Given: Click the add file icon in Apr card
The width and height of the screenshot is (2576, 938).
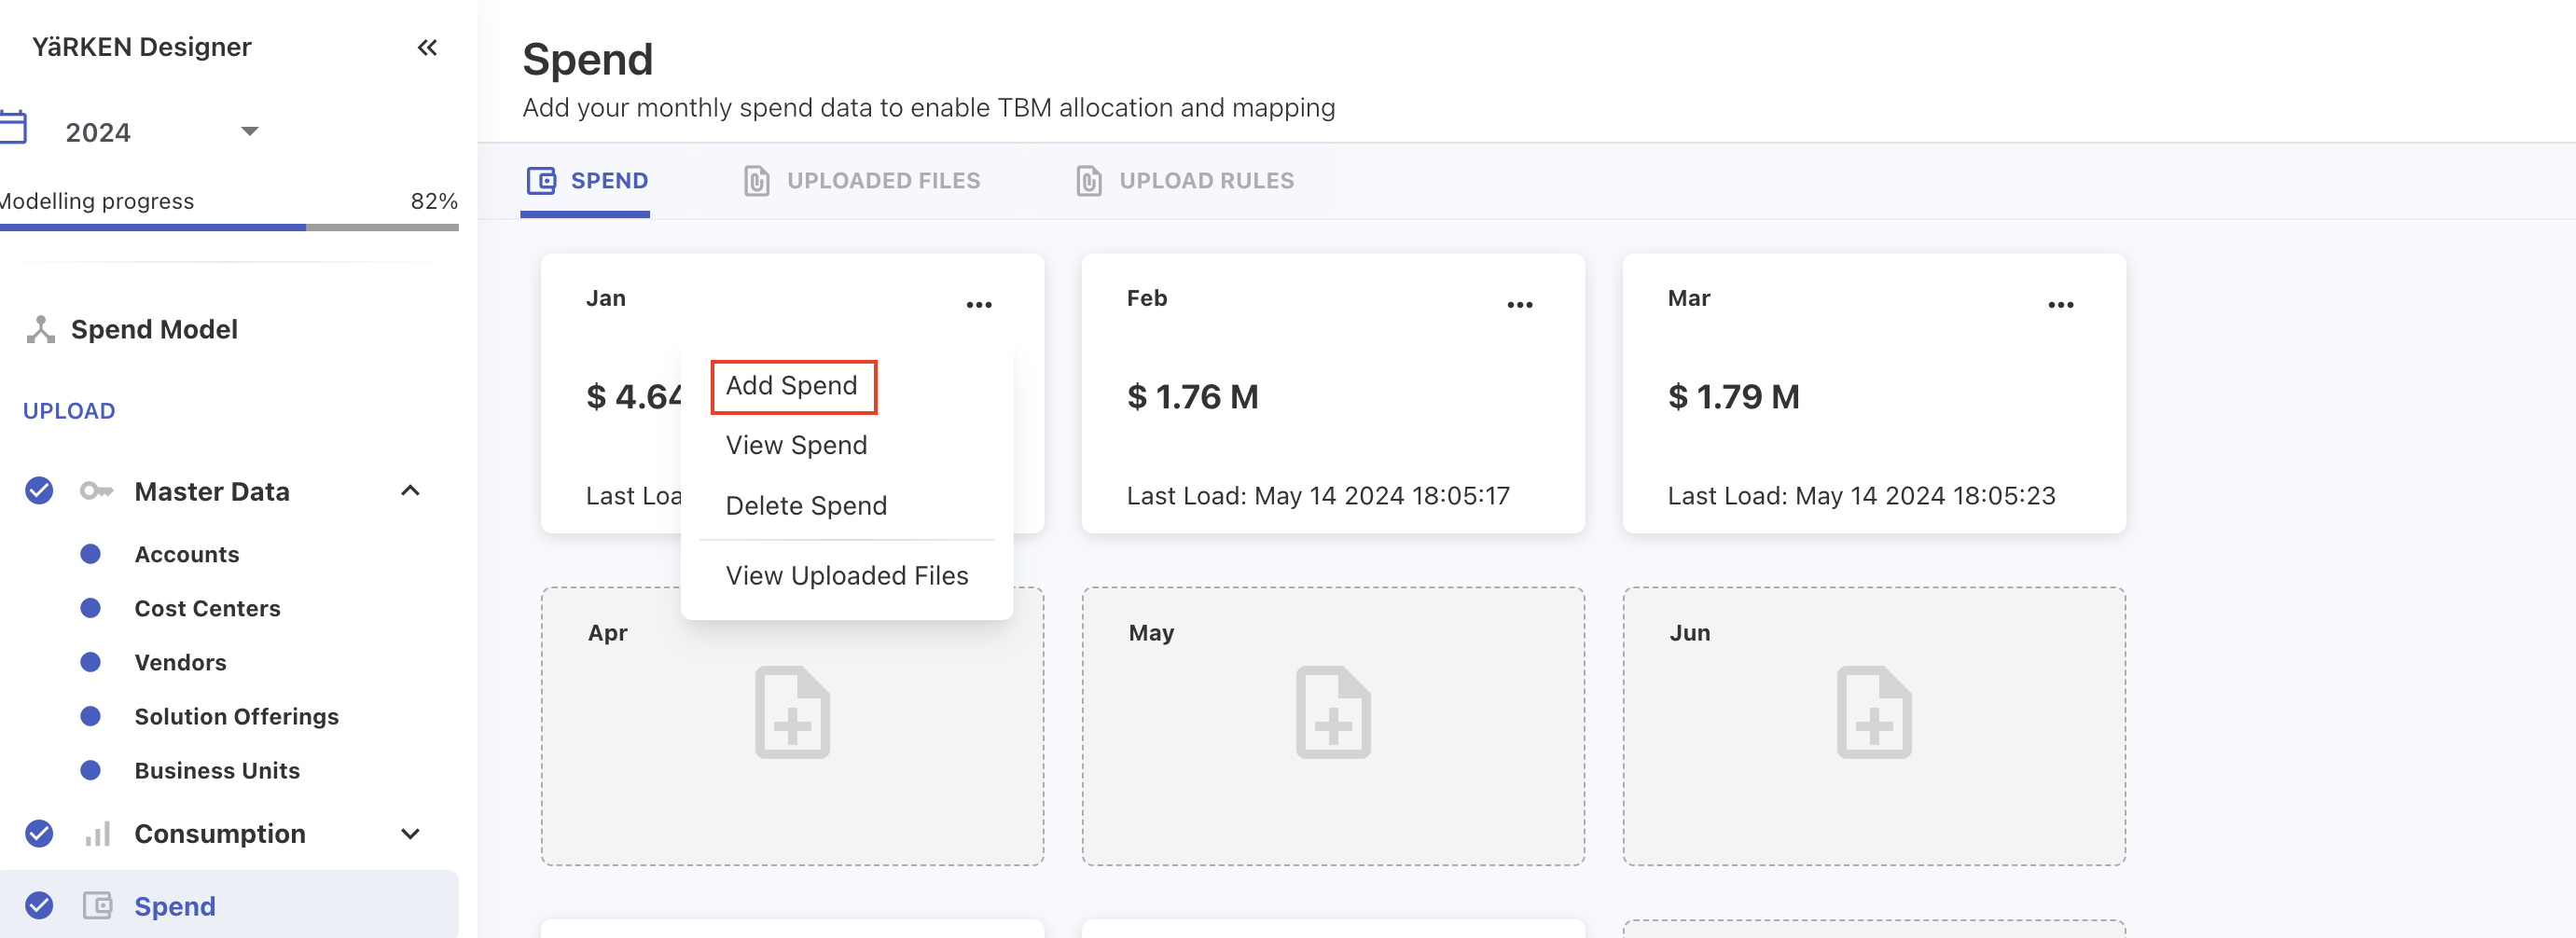Looking at the screenshot, I should click(x=792, y=712).
